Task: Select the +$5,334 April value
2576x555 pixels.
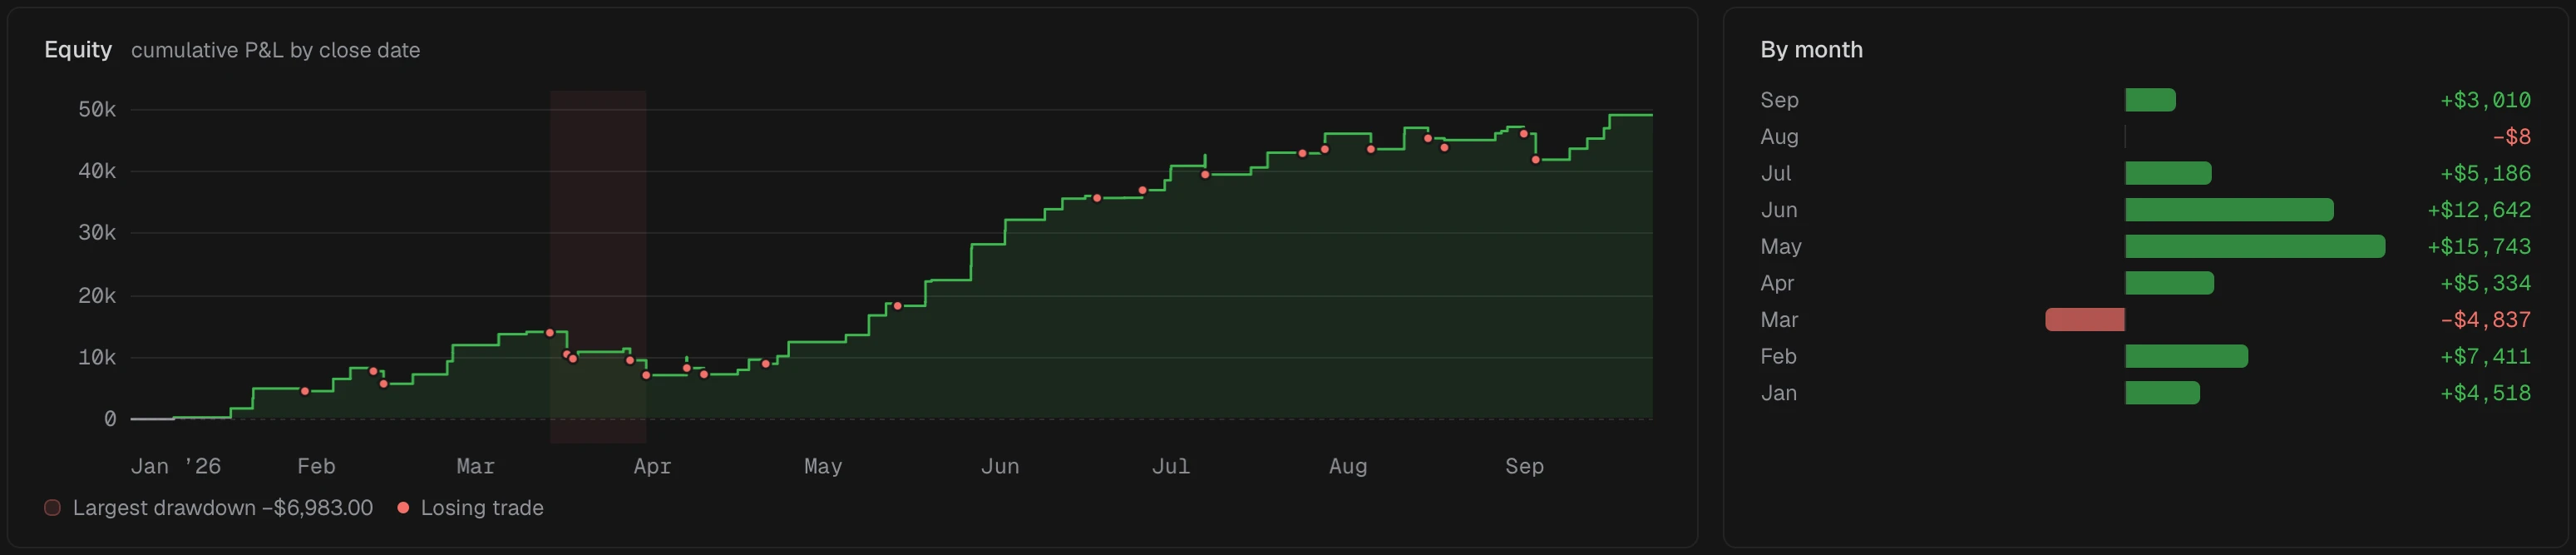Action: tap(2485, 283)
